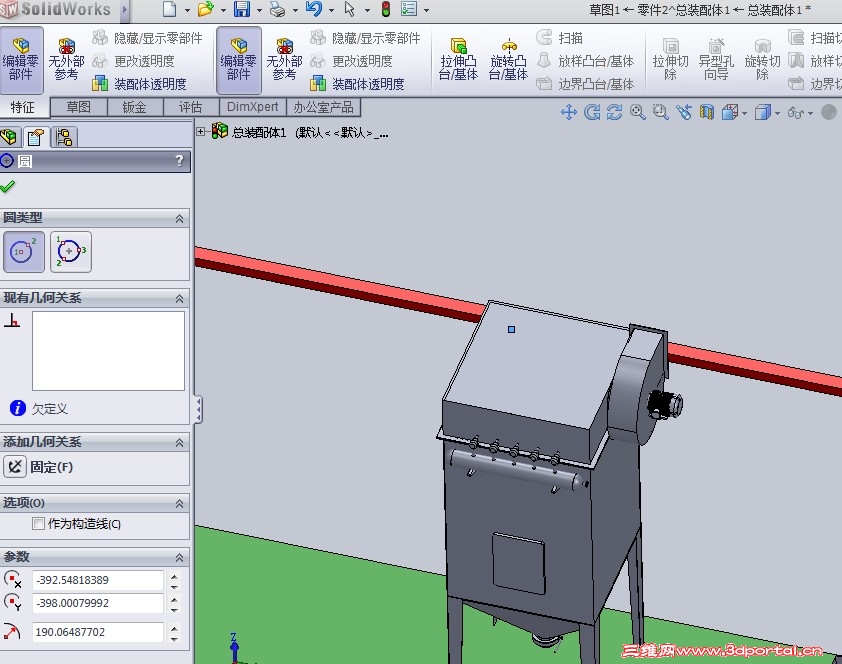Click the zoom to area magnifier
Image resolution: width=842 pixels, height=664 pixels.
[660, 112]
